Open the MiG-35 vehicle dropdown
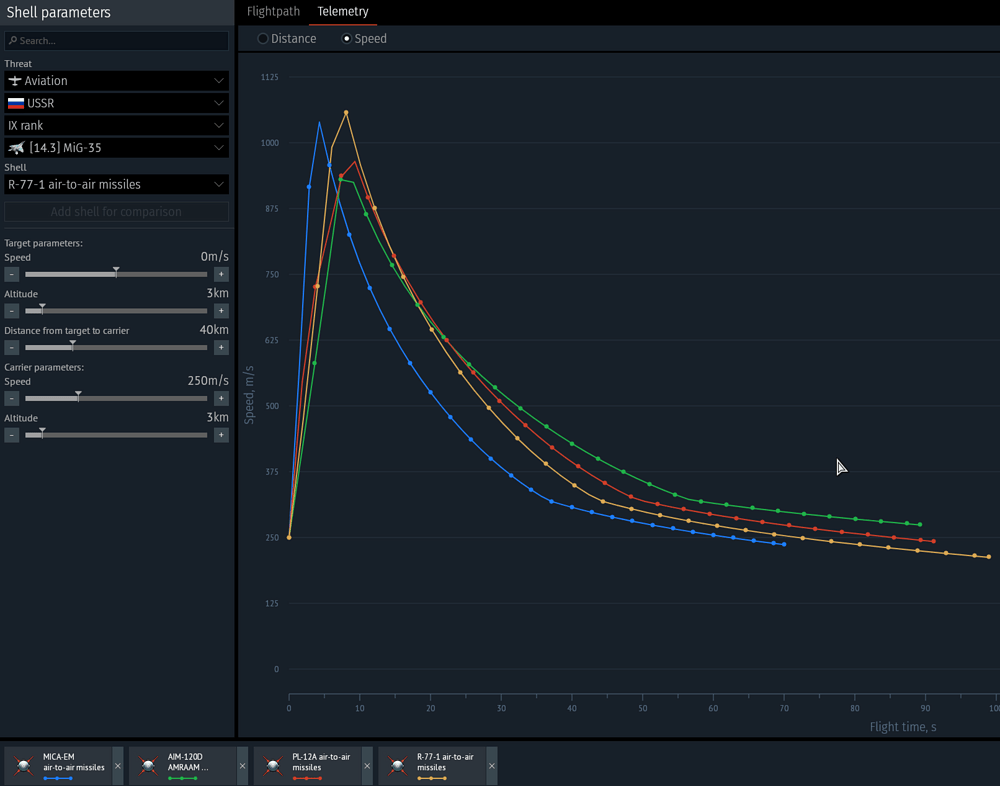The height and width of the screenshot is (786, 1000). (x=117, y=148)
